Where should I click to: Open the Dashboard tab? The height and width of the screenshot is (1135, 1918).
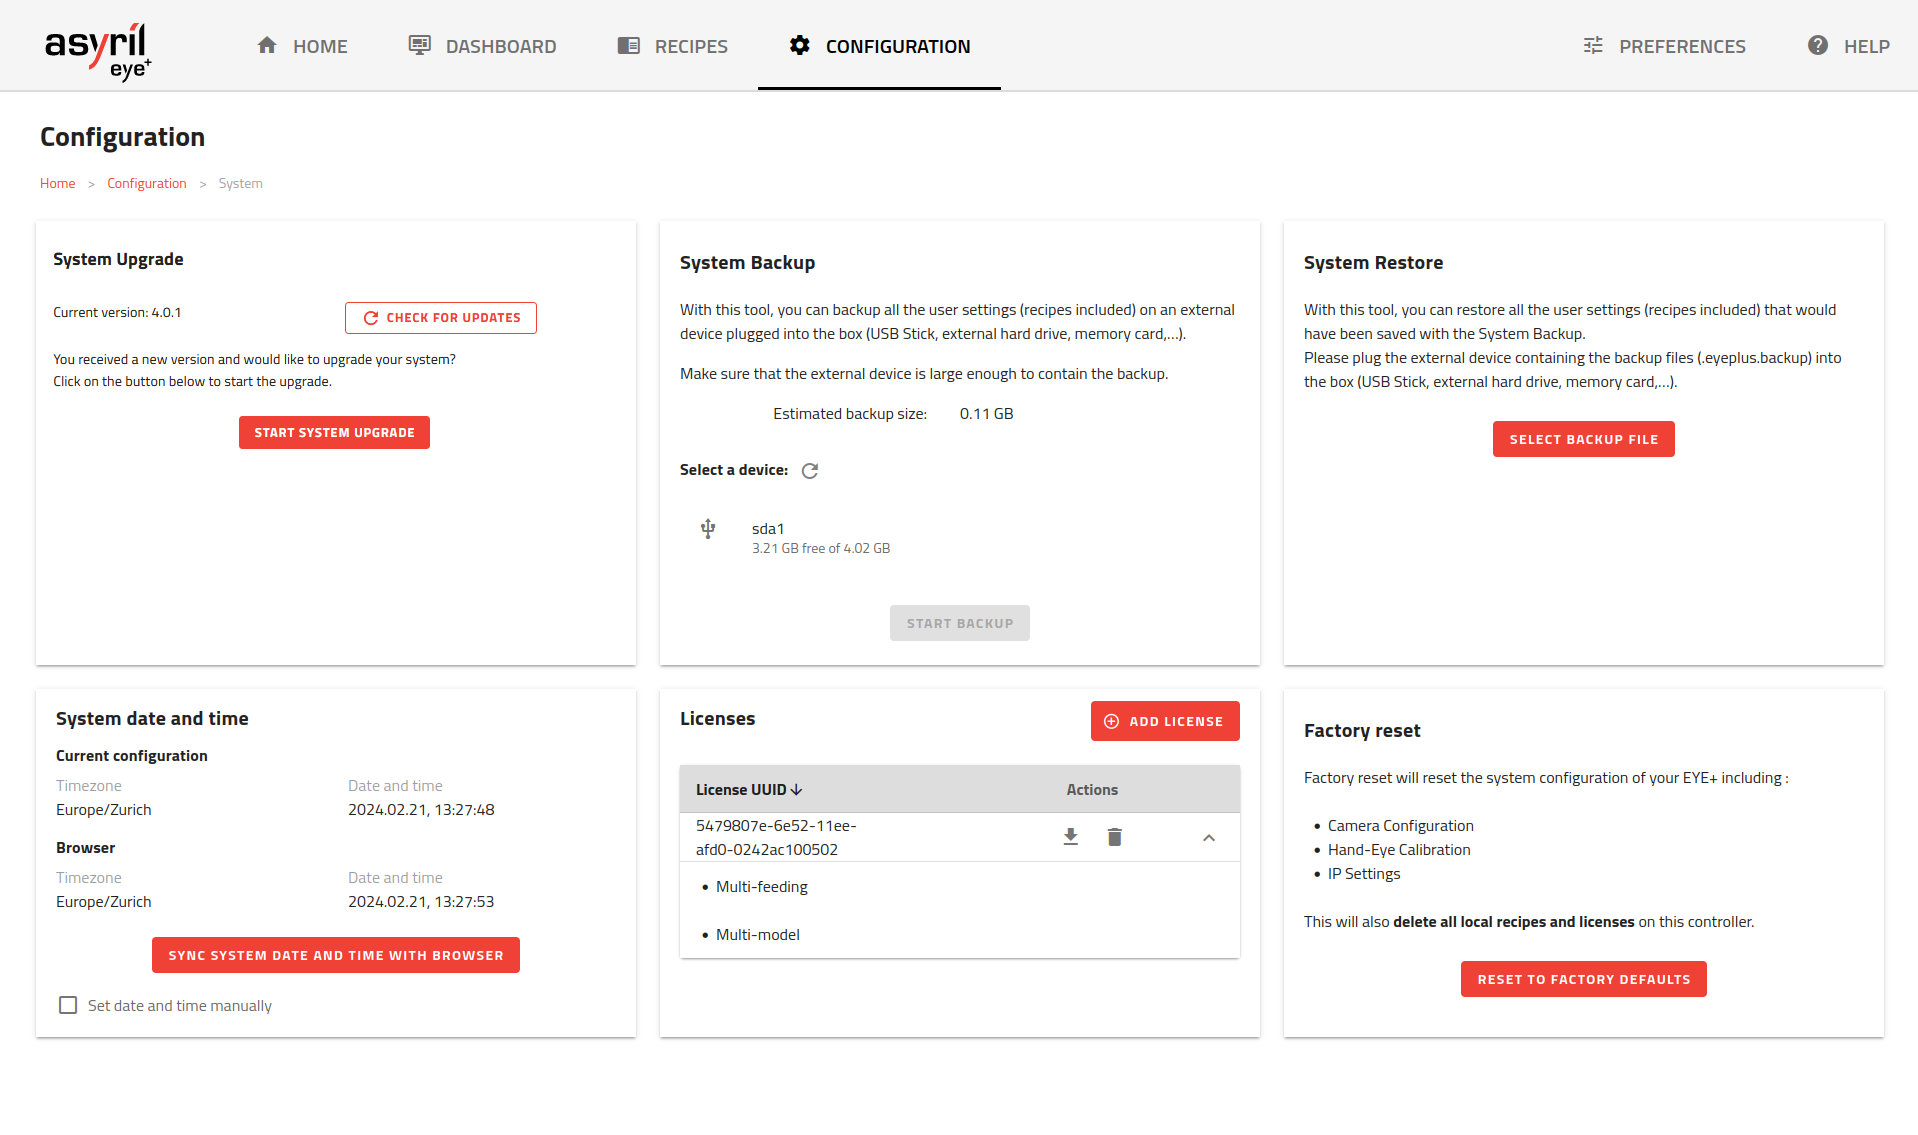click(483, 46)
